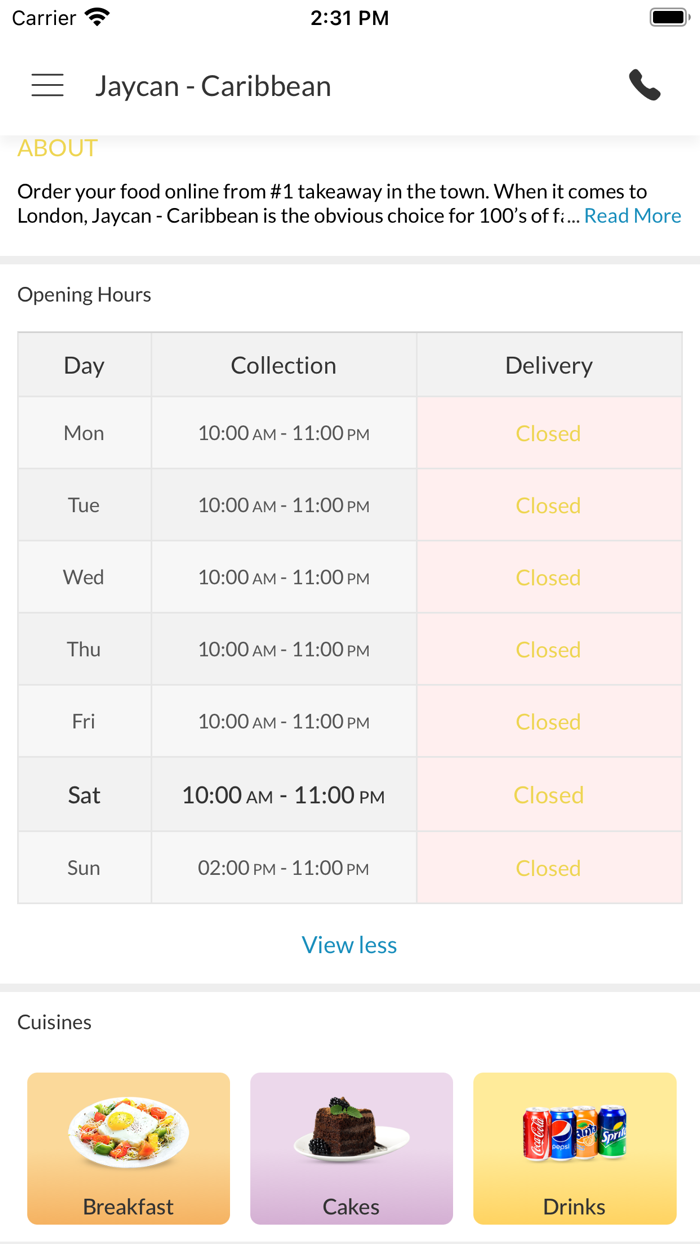Tap the Wi-Fi status icon
The image size is (700, 1244).
[98, 17]
